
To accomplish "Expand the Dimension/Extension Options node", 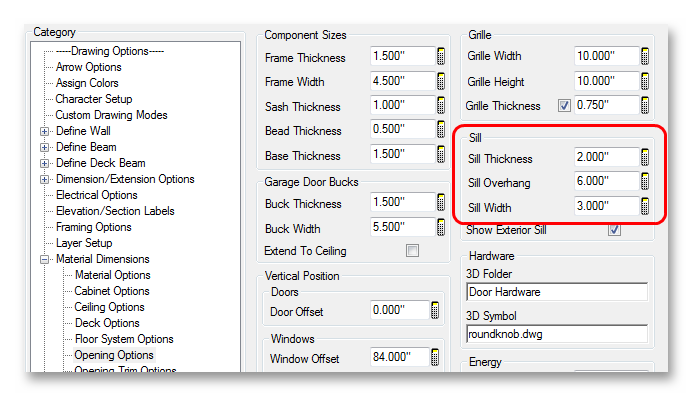I will coord(44,179).
